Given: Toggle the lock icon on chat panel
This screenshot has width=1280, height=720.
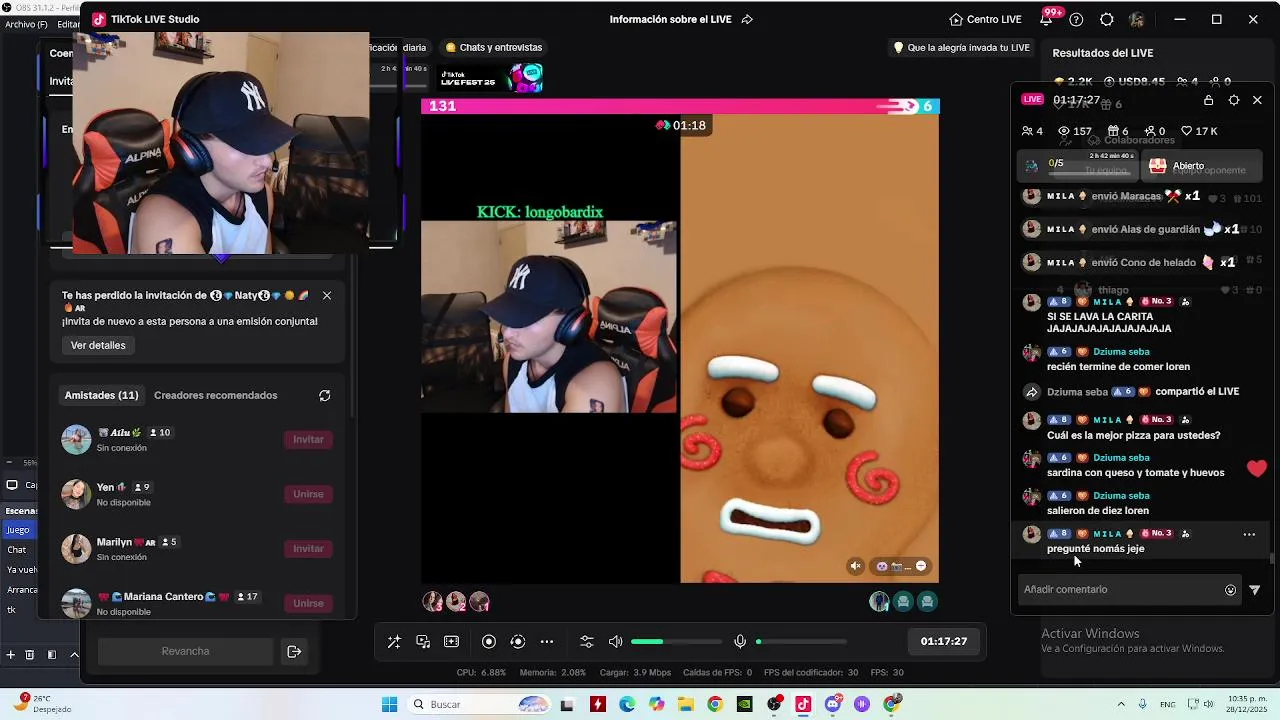Looking at the screenshot, I should pyautogui.click(x=1208, y=100).
